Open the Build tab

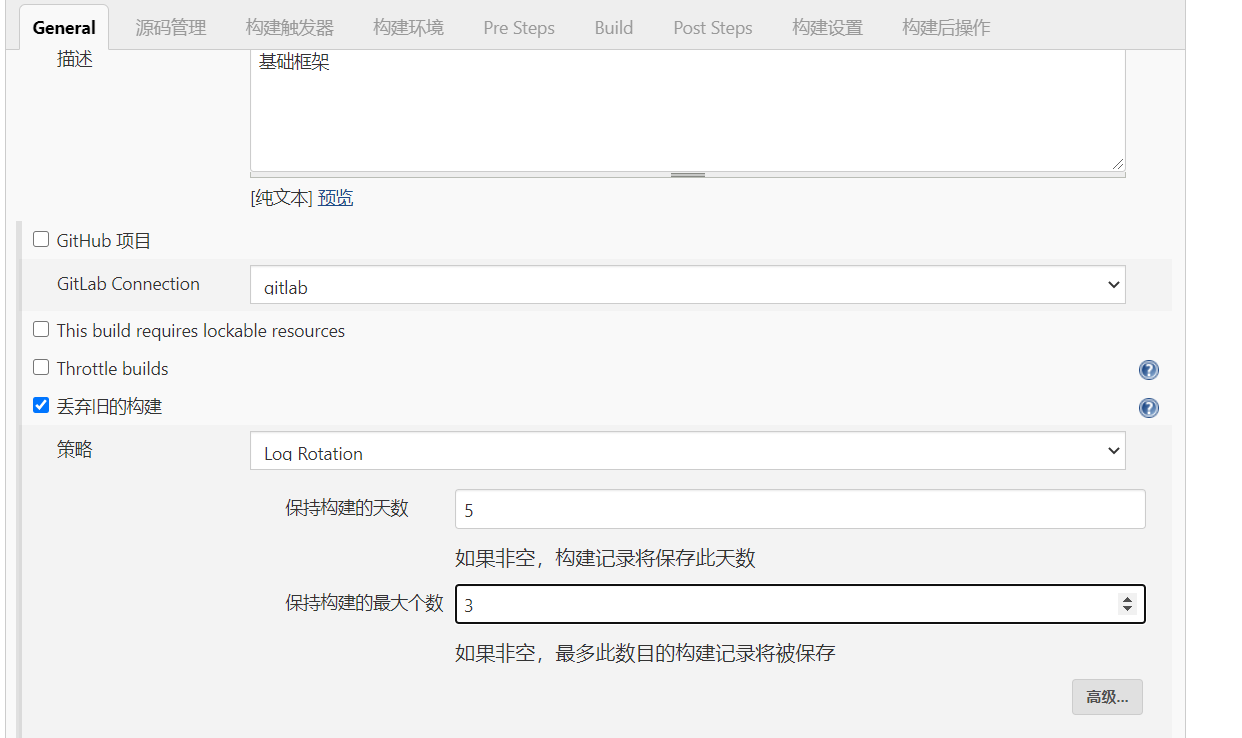pos(613,27)
